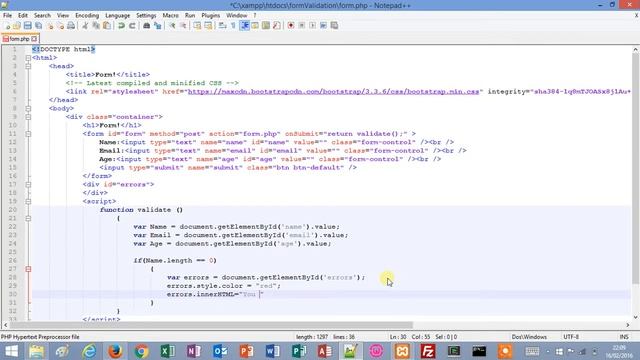
Task: Toggle Show all characters pilcrow icon
Action: click(233, 26)
